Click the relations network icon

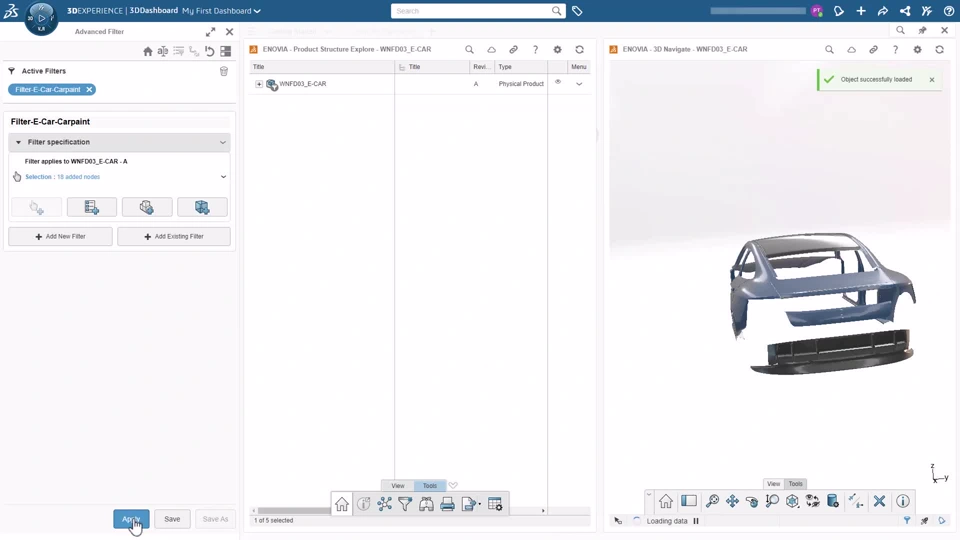tap(384, 504)
